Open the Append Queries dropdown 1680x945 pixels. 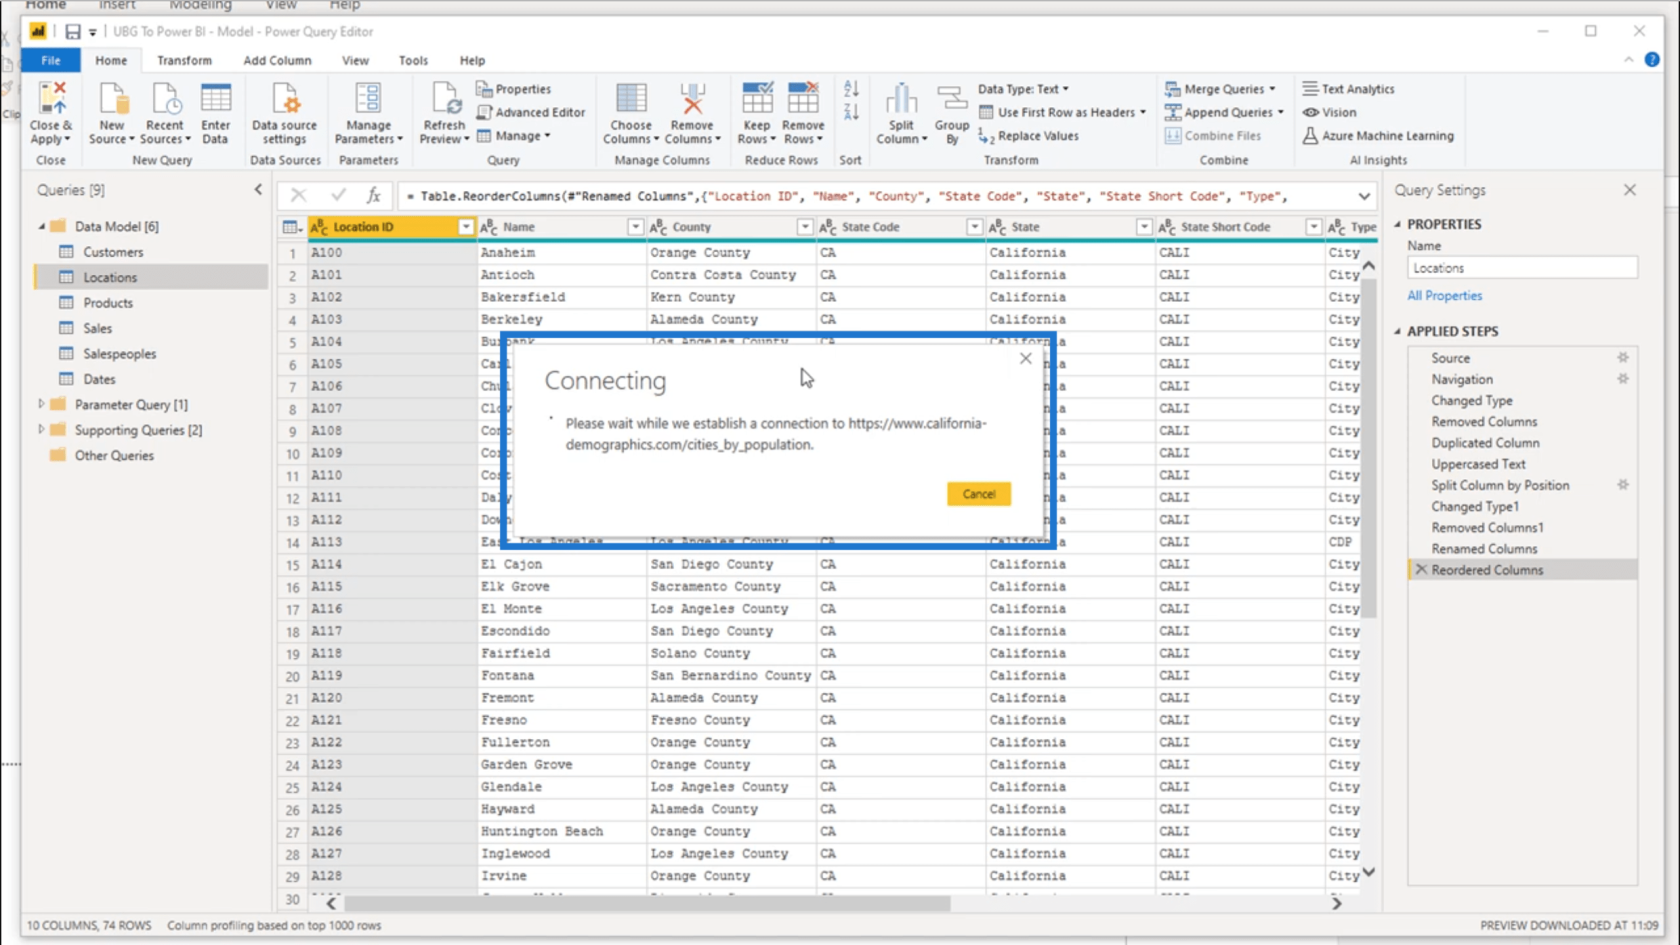pyautogui.click(x=1280, y=112)
